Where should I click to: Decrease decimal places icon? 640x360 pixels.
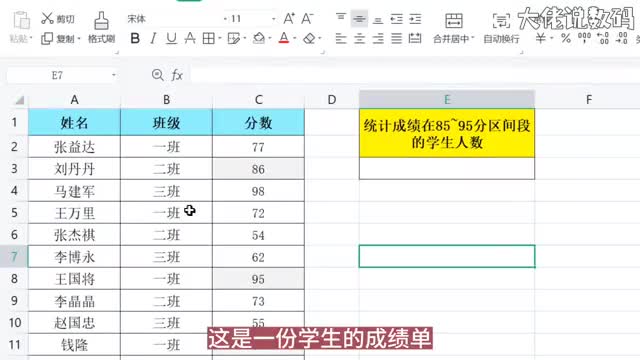click(x=622, y=38)
